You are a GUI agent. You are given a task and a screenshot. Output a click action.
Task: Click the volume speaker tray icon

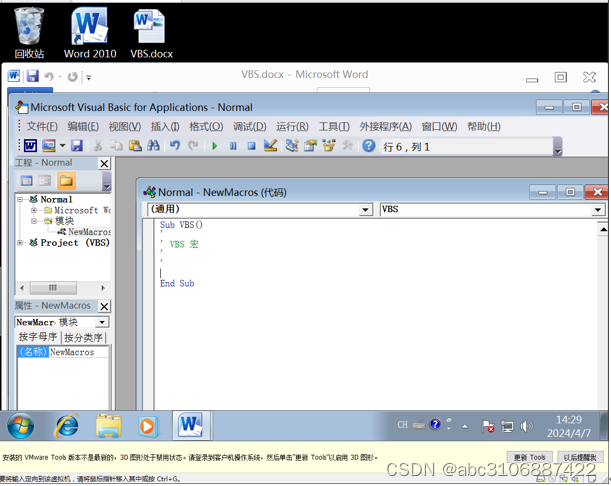526,426
